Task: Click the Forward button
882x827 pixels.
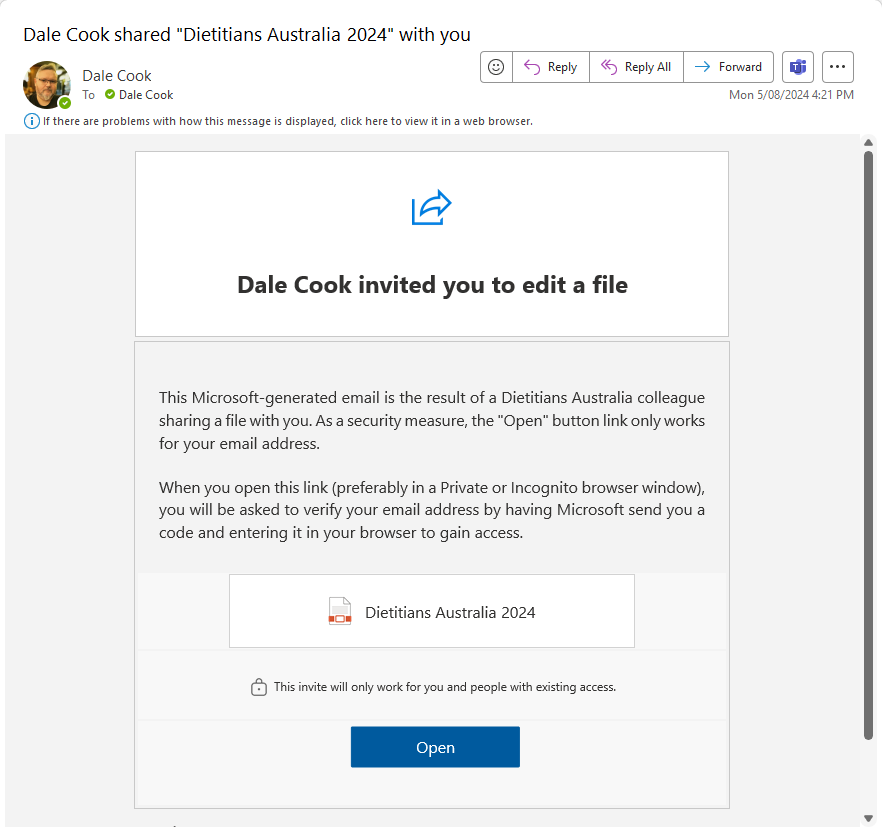Action: (x=728, y=66)
